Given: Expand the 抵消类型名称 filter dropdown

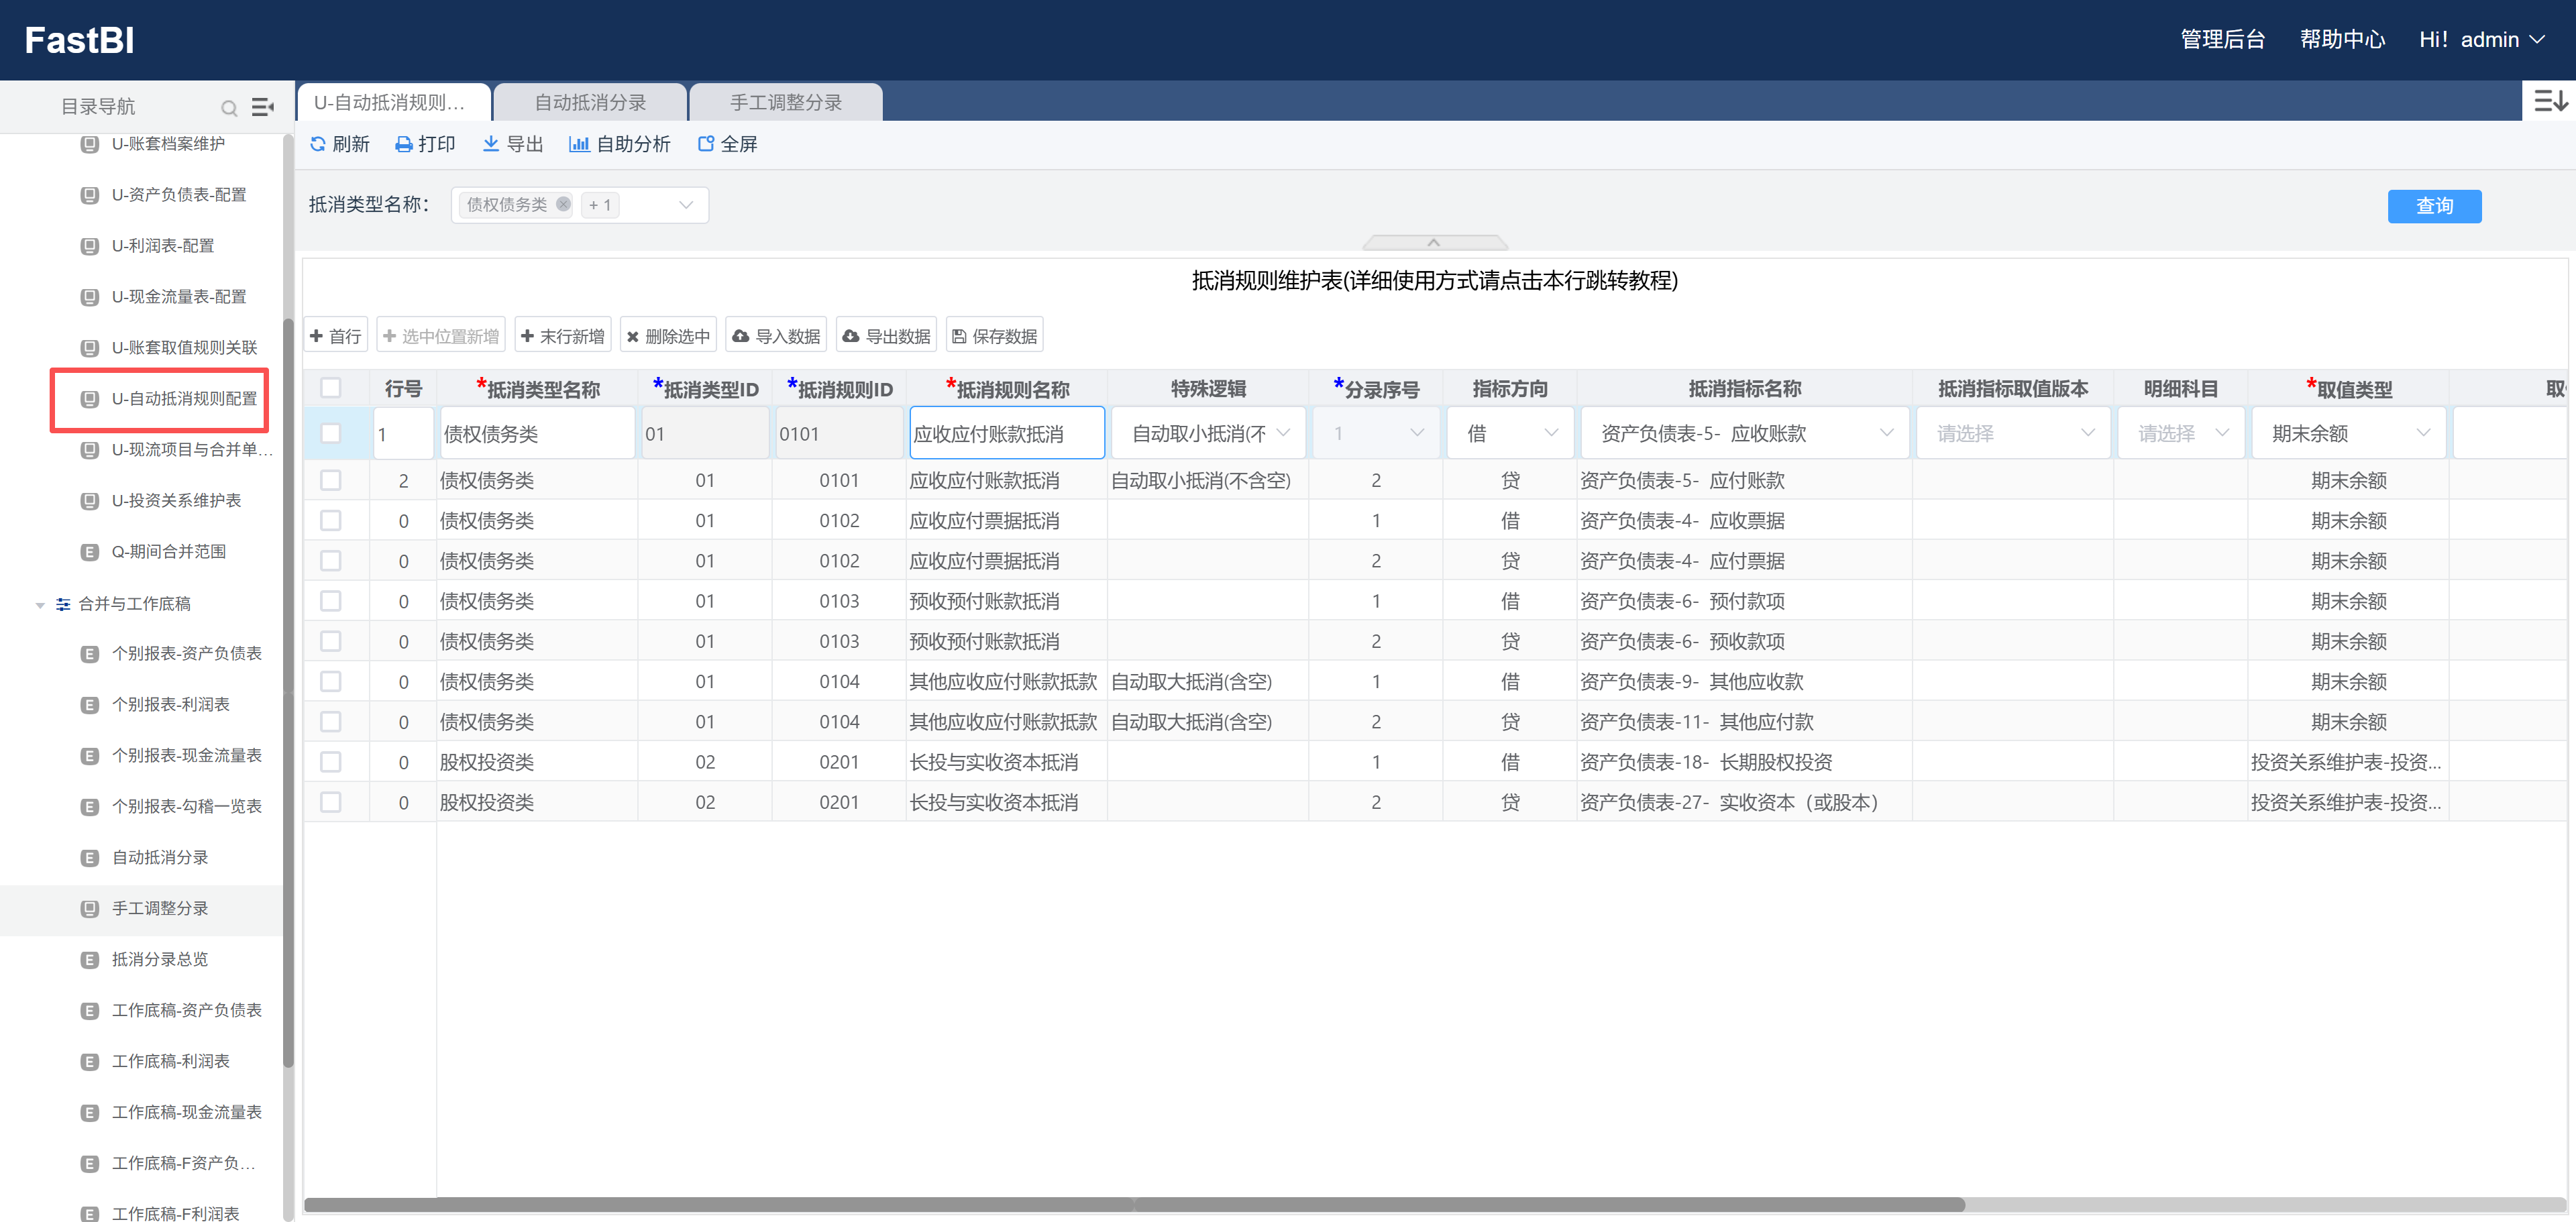Looking at the screenshot, I should 686,205.
